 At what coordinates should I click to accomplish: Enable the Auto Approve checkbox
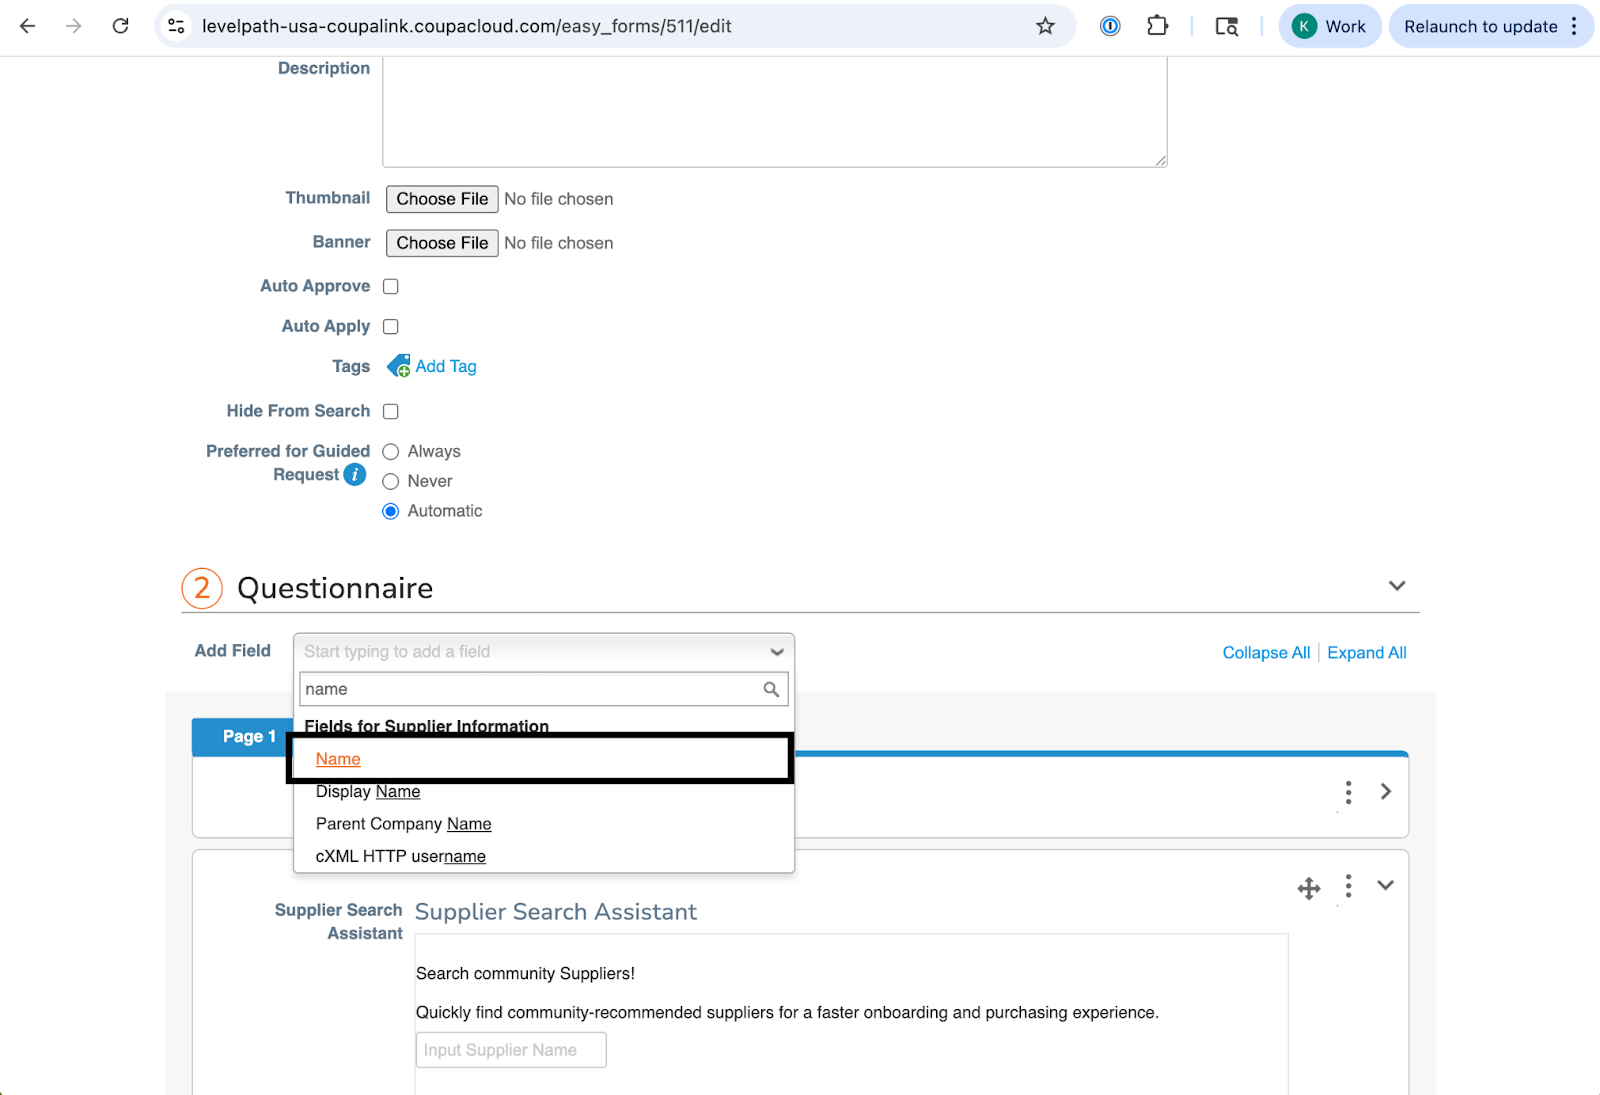coord(391,287)
